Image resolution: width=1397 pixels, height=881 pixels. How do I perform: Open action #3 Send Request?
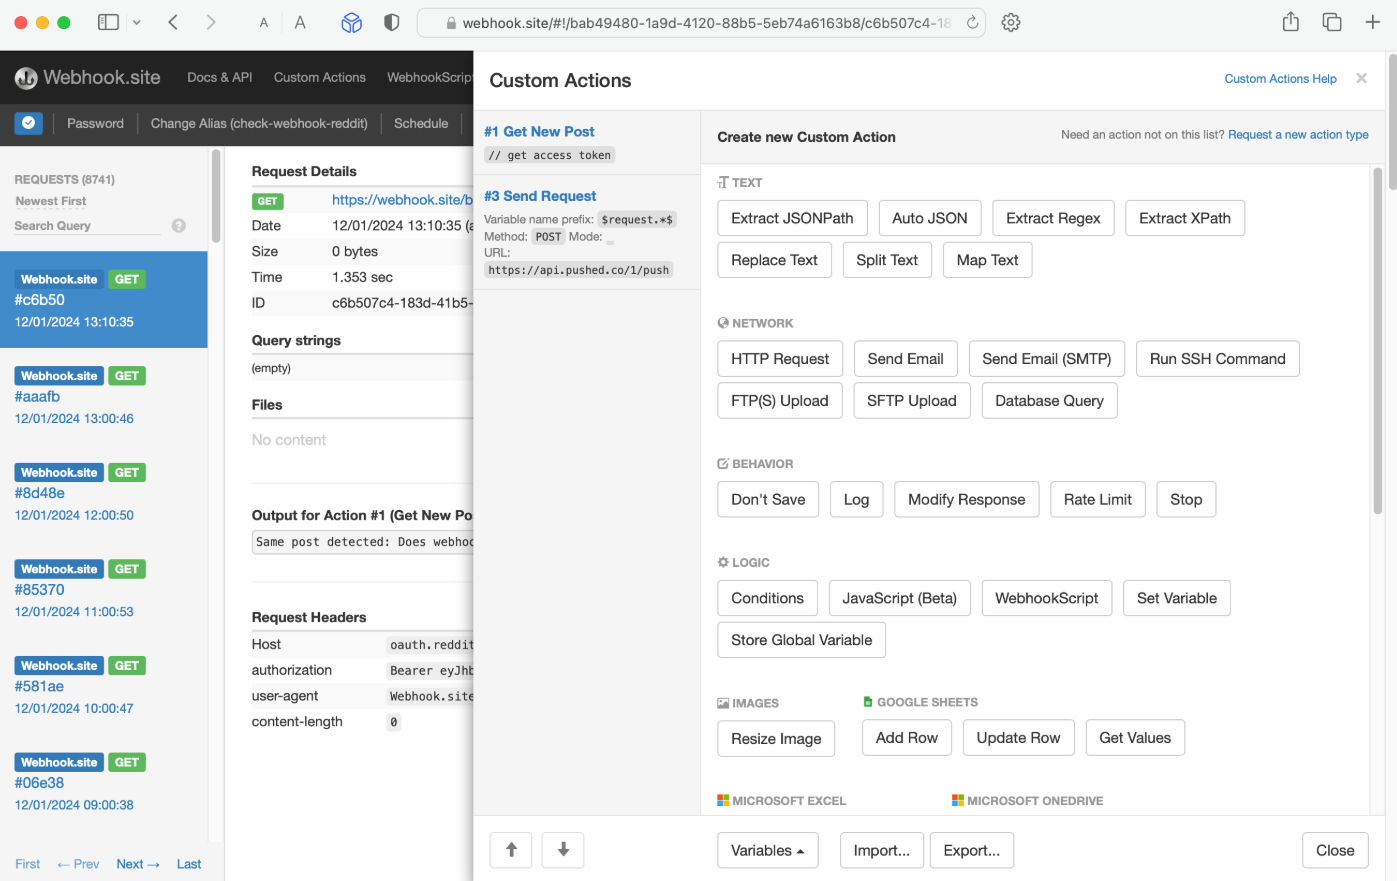click(x=540, y=196)
